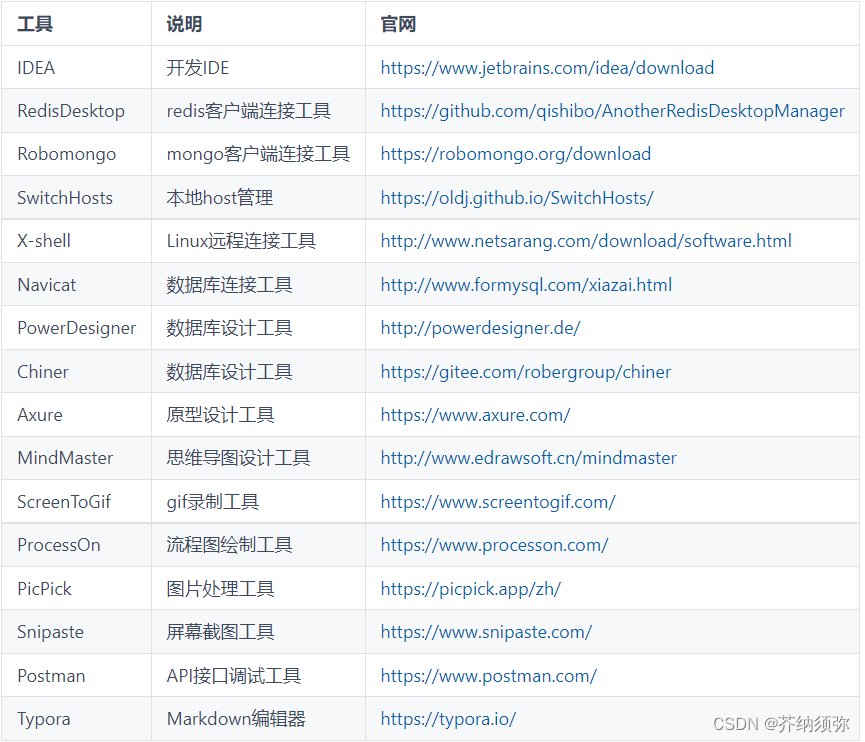Open the www.screentogif.com link

498,501
